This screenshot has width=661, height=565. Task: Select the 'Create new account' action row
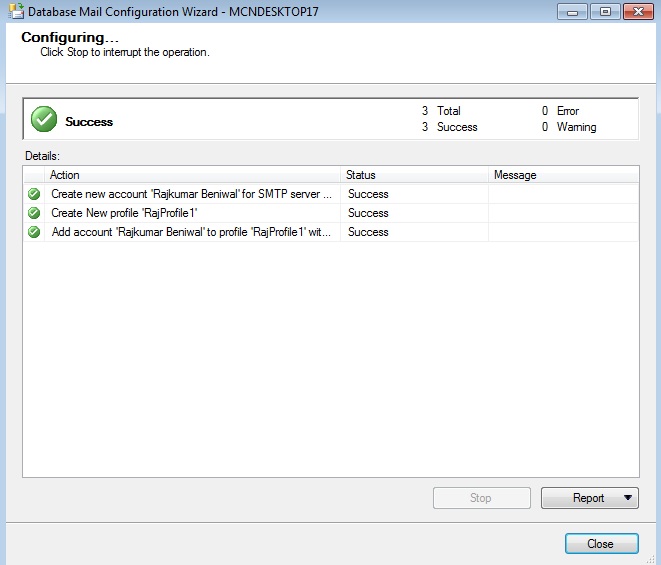pyautogui.click(x=331, y=194)
